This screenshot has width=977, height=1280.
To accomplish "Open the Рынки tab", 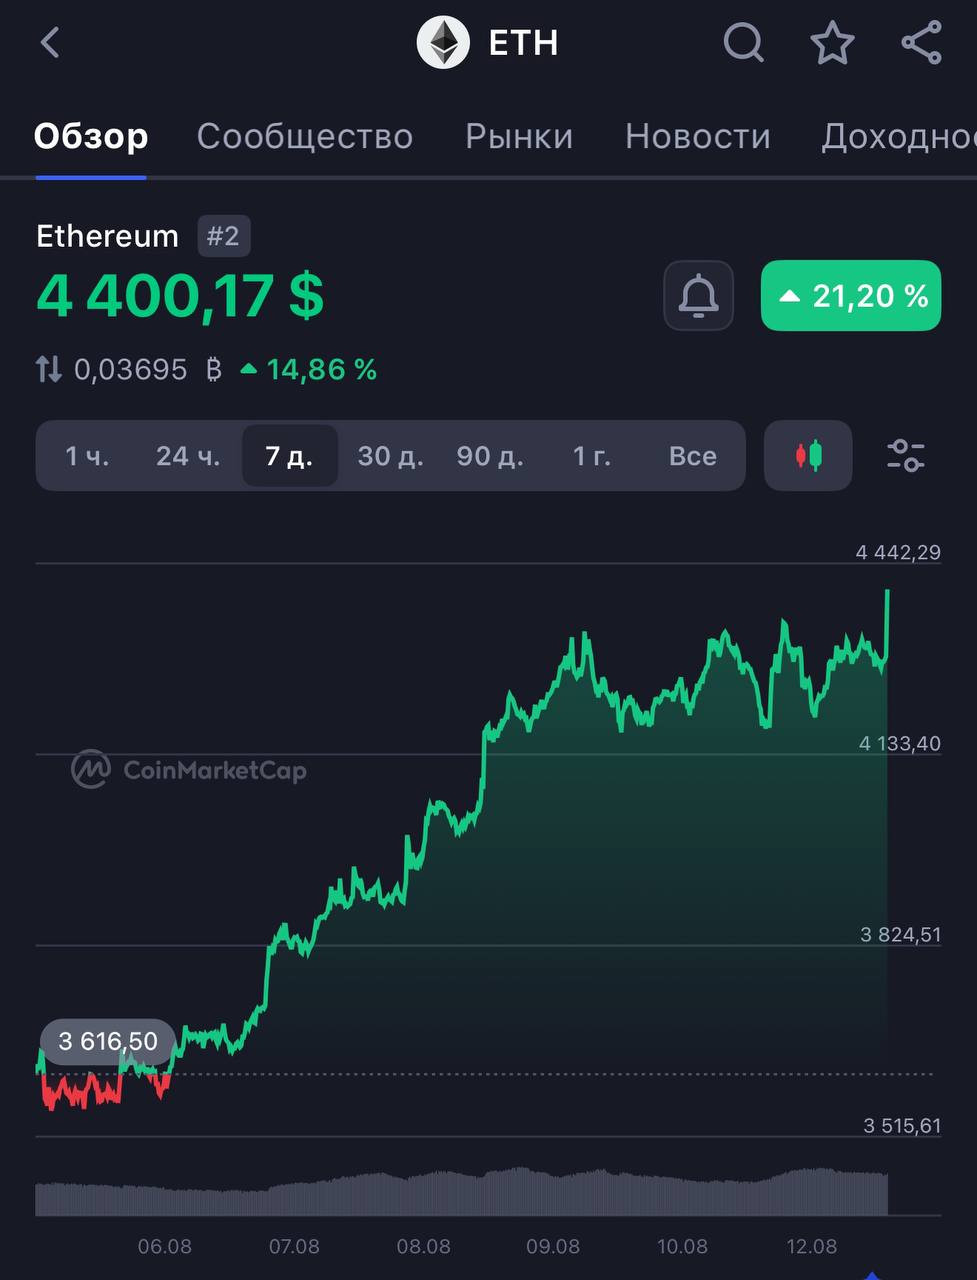I will [x=519, y=136].
